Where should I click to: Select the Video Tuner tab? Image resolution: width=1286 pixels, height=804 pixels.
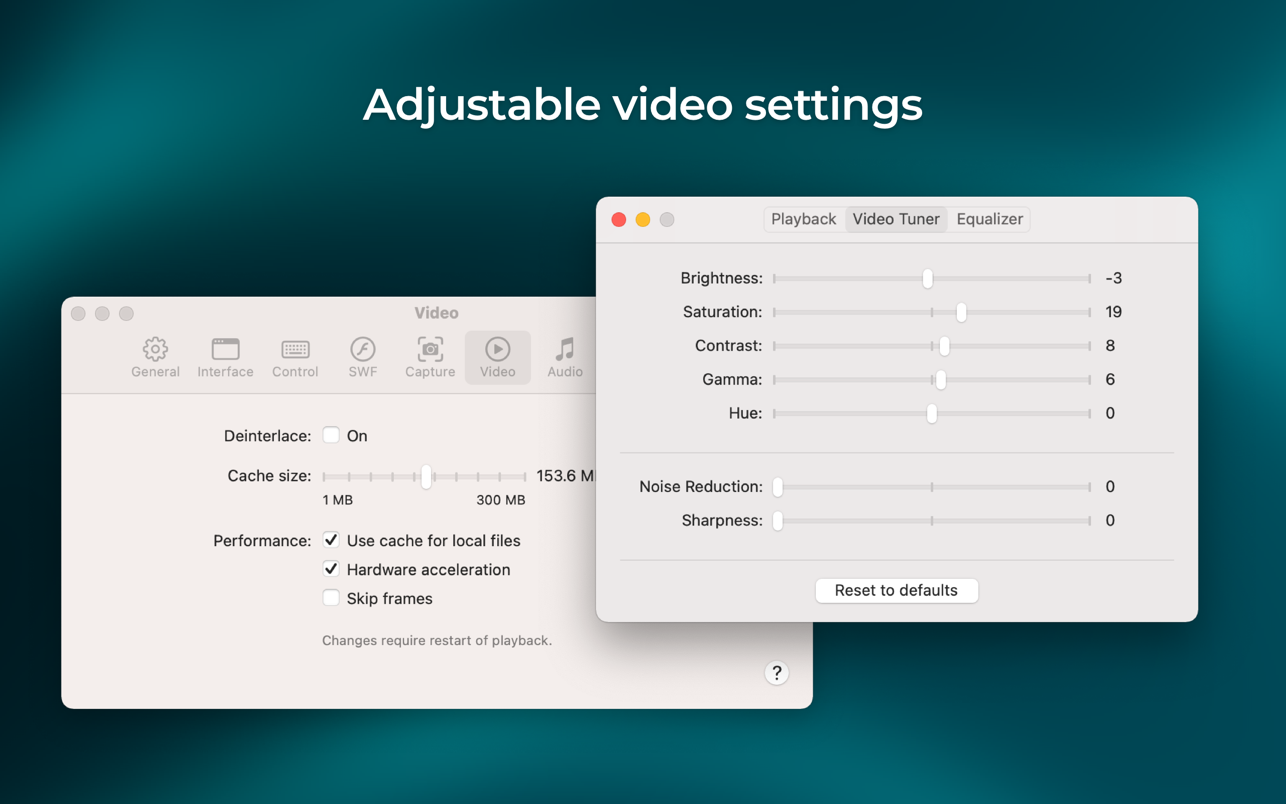[x=896, y=219]
